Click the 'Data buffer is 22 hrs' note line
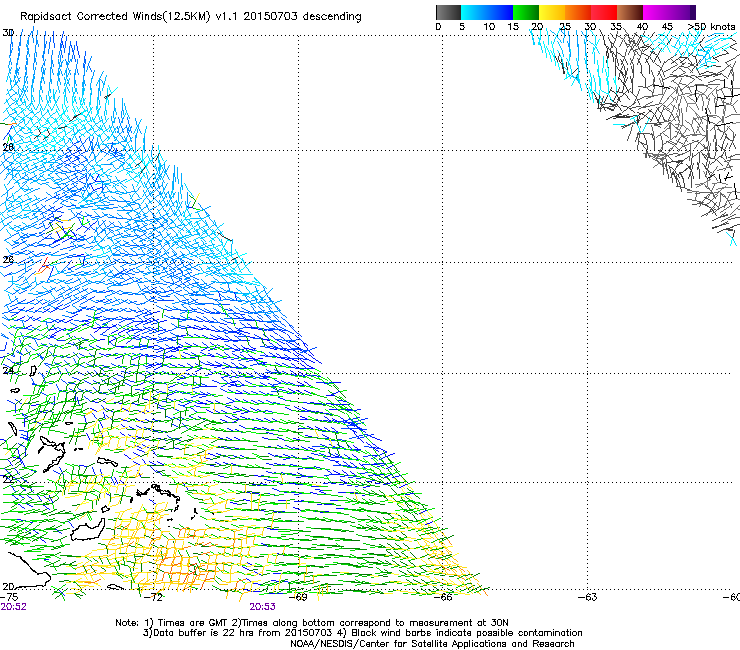 click(x=362, y=633)
